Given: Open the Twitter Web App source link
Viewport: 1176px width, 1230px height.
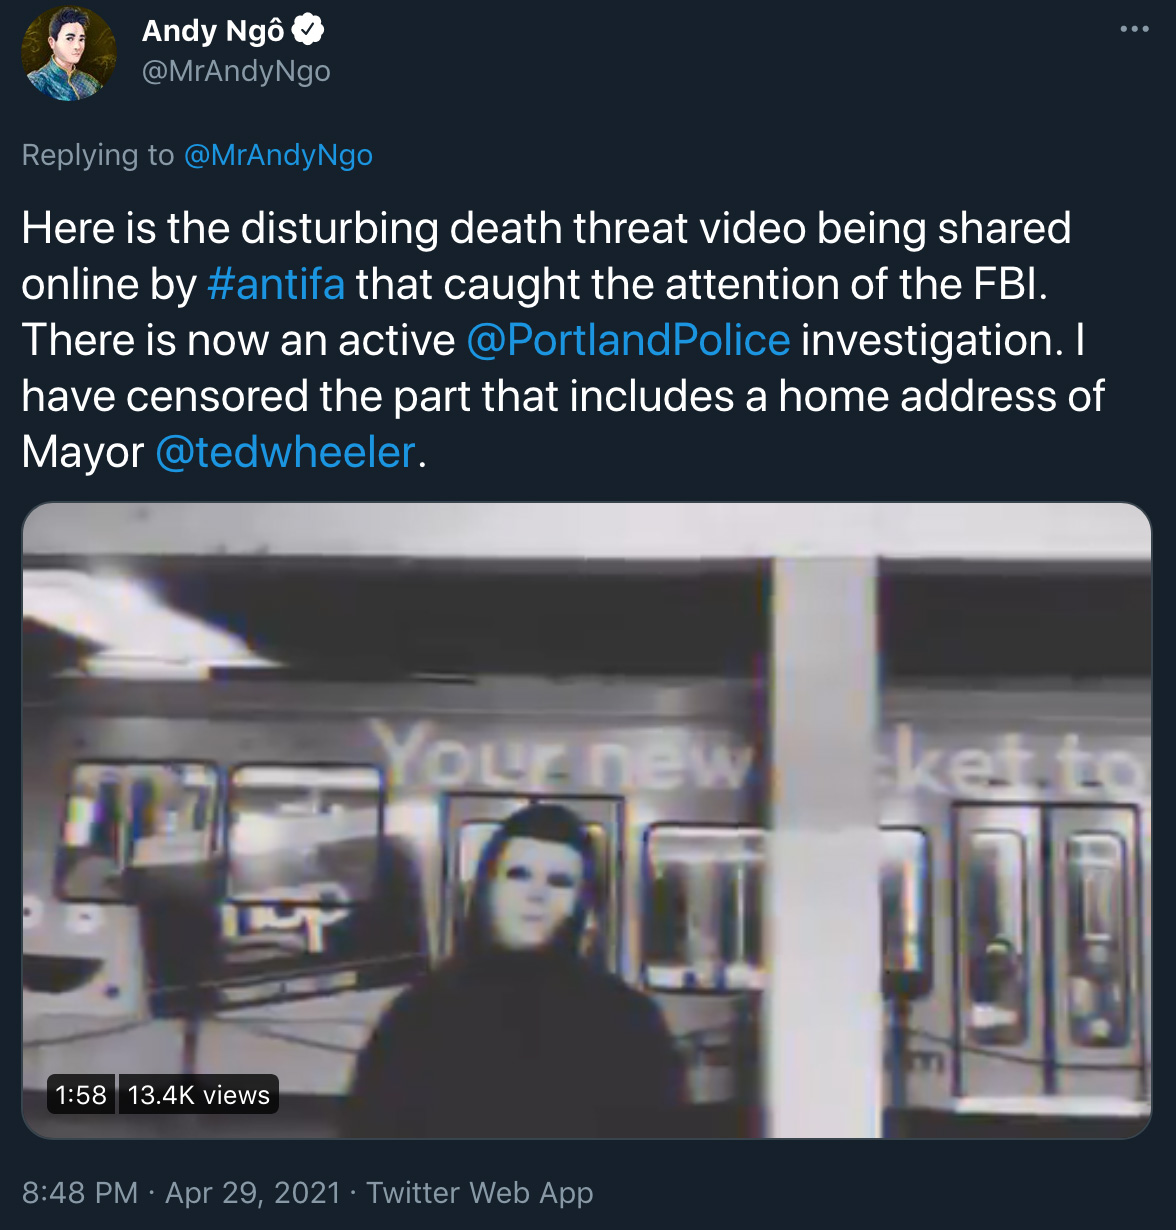Looking at the screenshot, I should coord(480,1193).
